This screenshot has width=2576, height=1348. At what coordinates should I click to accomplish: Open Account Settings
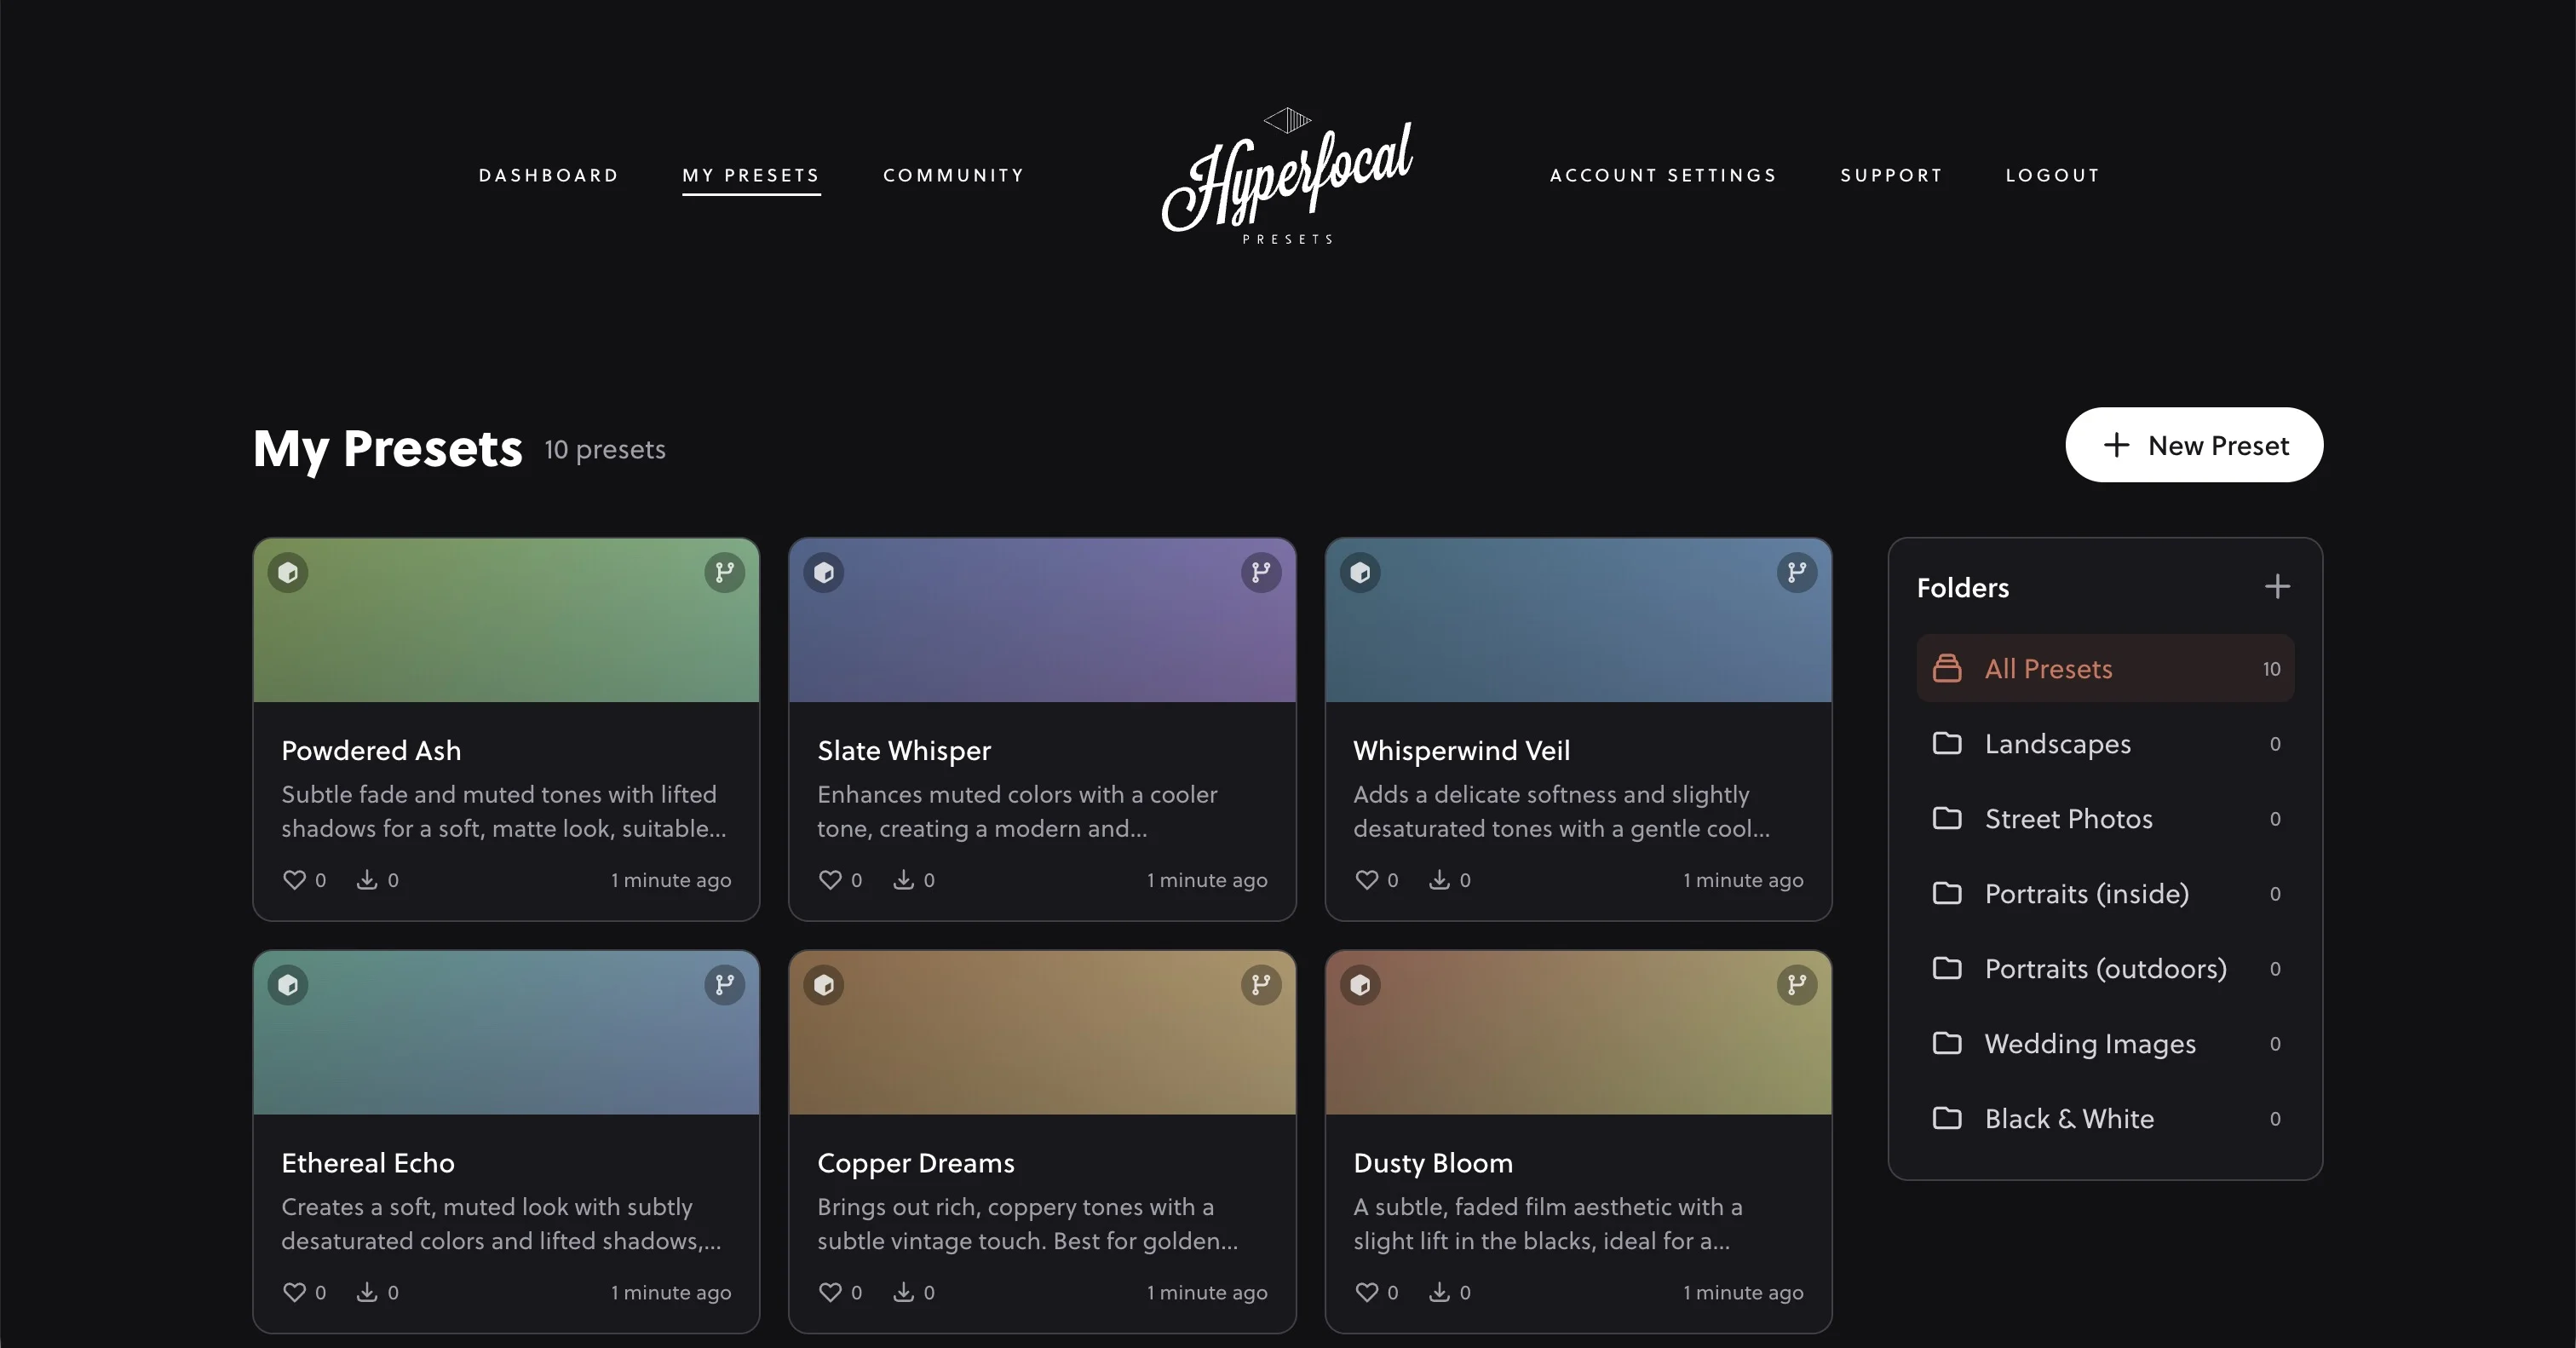(1663, 175)
